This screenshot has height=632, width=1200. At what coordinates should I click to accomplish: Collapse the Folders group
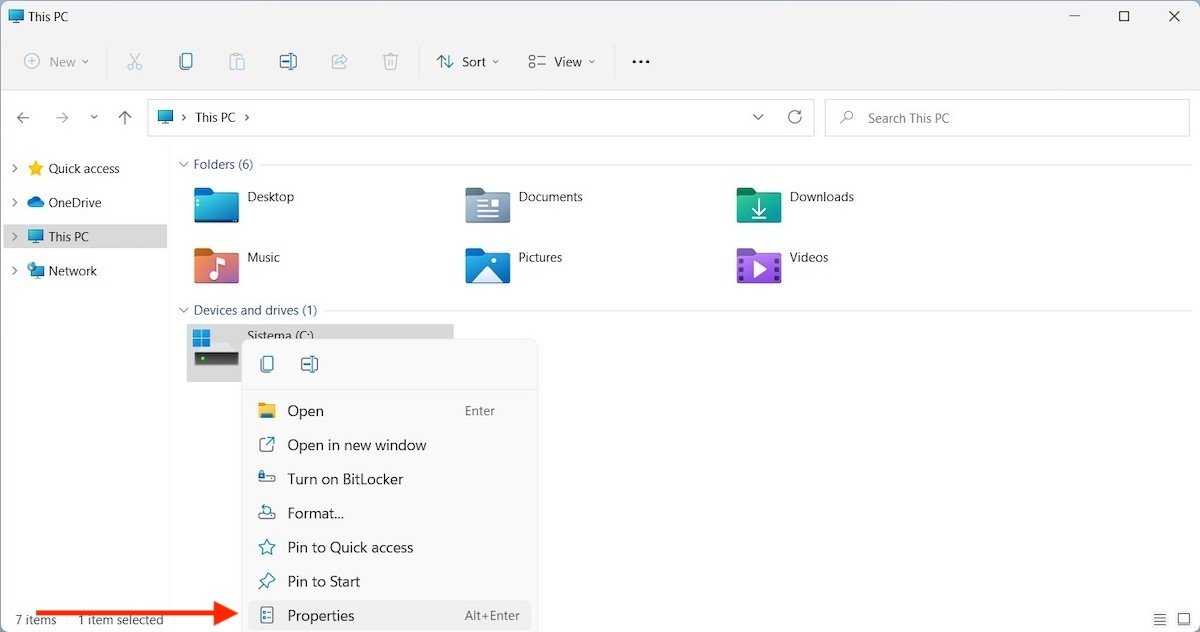[x=183, y=165]
